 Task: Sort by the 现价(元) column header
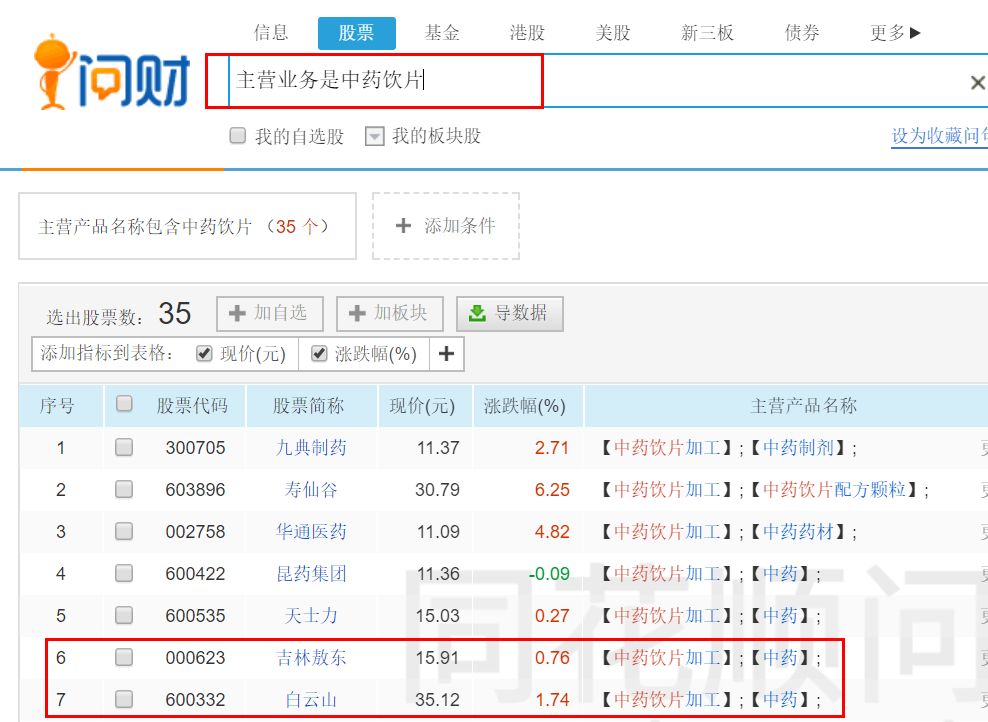[423, 406]
